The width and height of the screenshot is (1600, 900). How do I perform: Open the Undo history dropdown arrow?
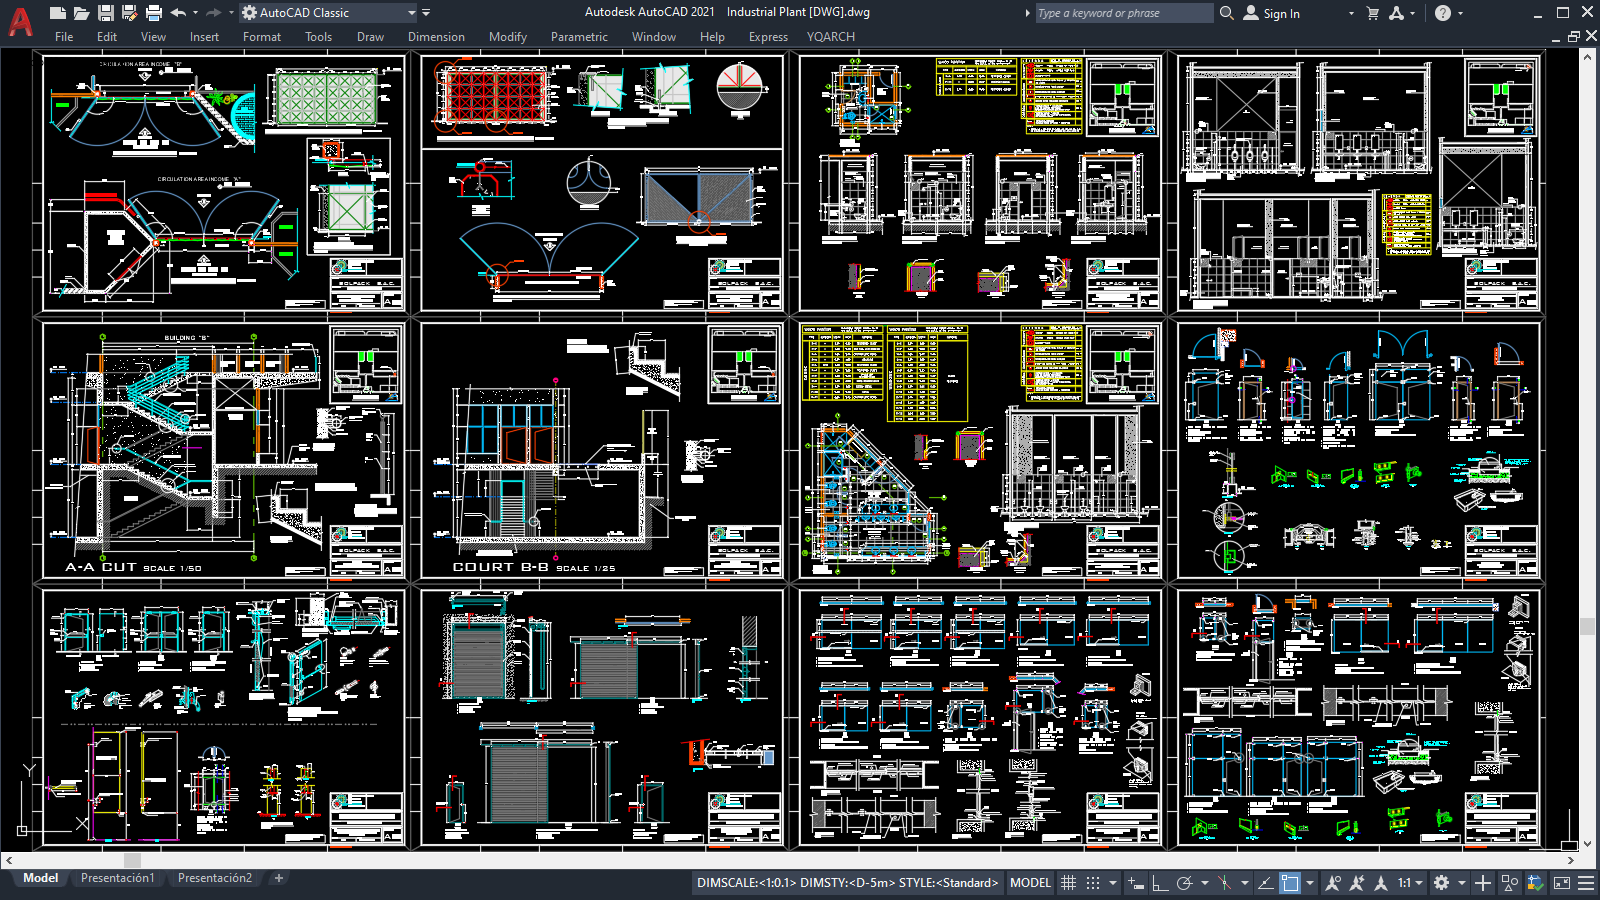(x=194, y=12)
